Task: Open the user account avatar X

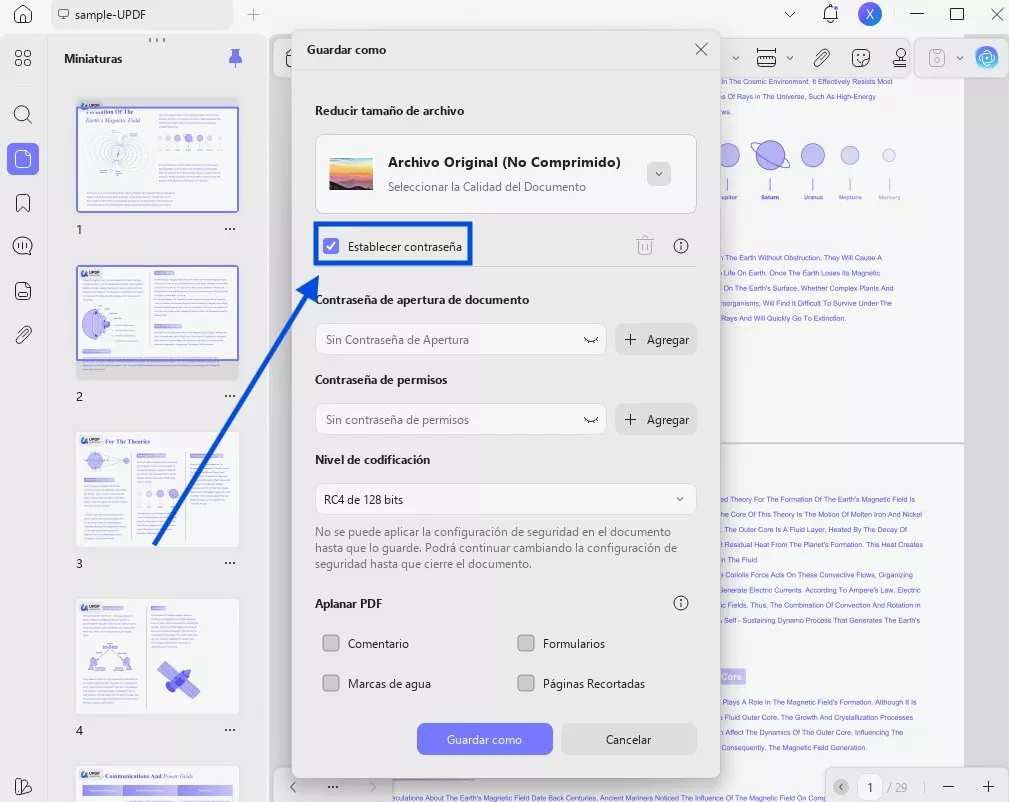Action: [869, 14]
